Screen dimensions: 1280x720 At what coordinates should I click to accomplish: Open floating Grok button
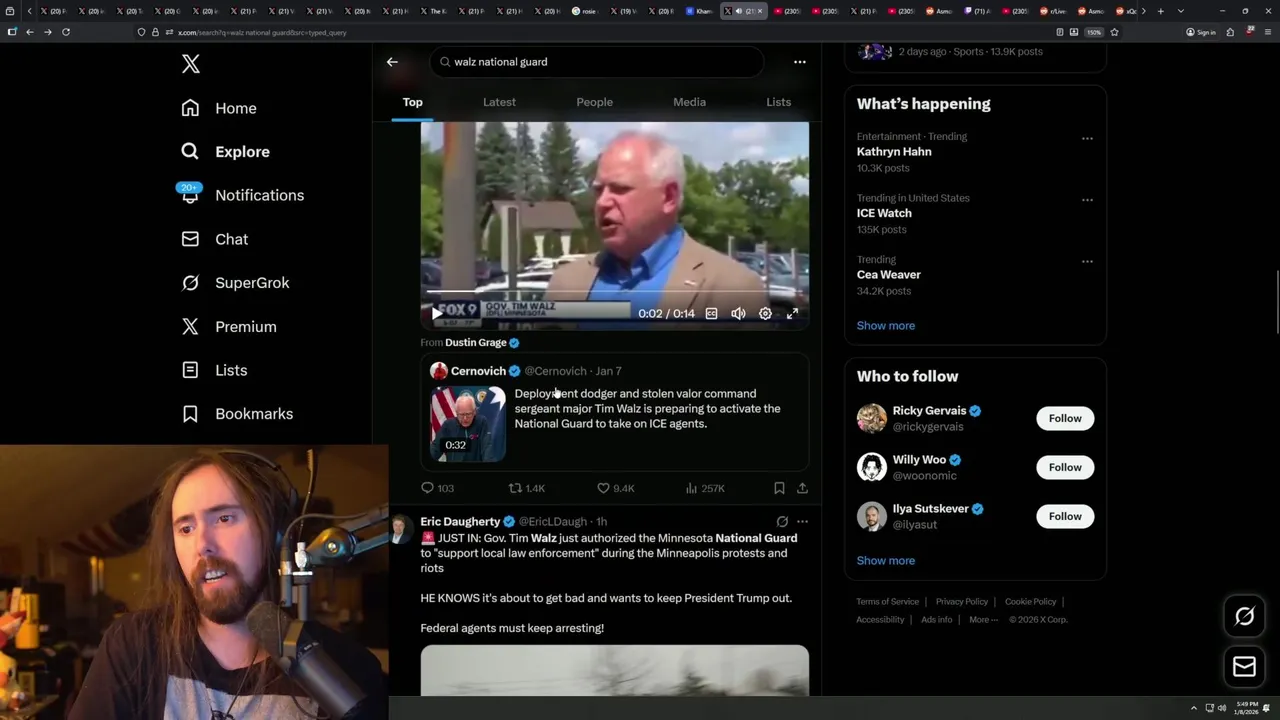click(x=1244, y=617)
